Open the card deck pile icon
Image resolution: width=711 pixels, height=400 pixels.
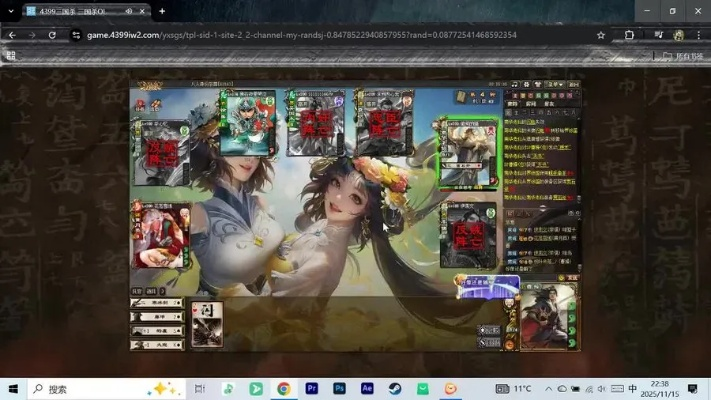click(x=461, y=97)
